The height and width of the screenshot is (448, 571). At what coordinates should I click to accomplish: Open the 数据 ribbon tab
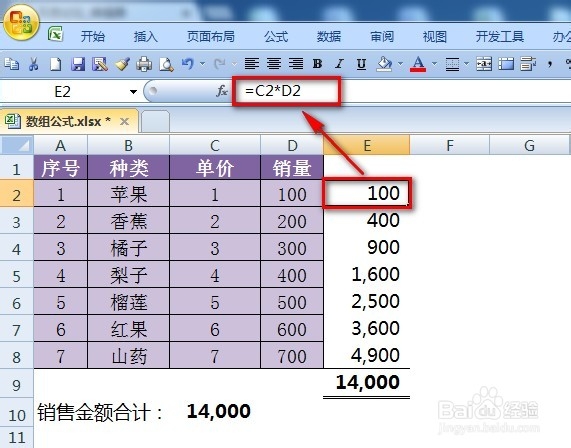click(x=329, y=36)
